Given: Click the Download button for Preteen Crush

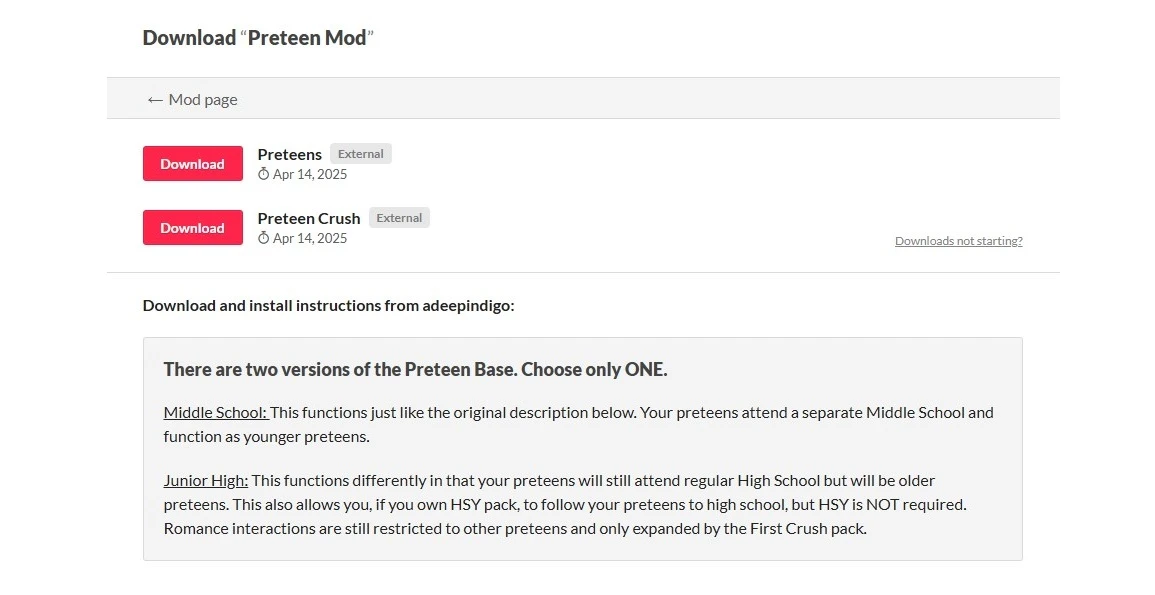Looking at the screenshot, I should 192,228.
